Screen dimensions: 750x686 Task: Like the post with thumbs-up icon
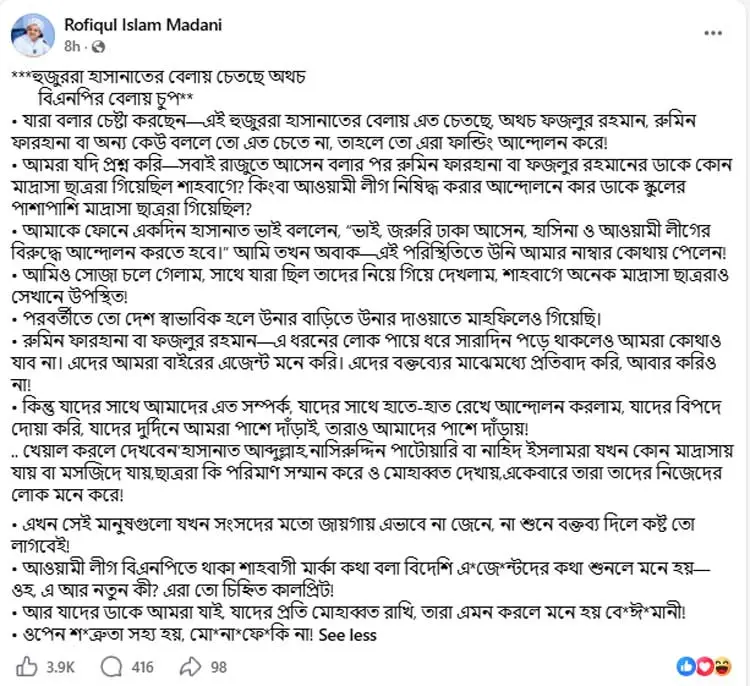coord(27,666)
